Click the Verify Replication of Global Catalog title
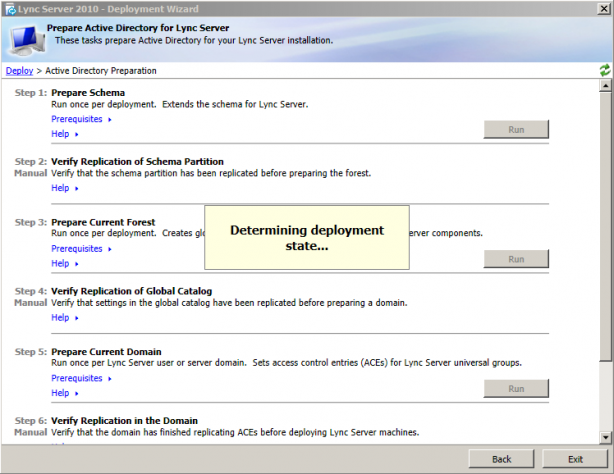The height and width of the screenshot is (474, 614). point(132,291)
